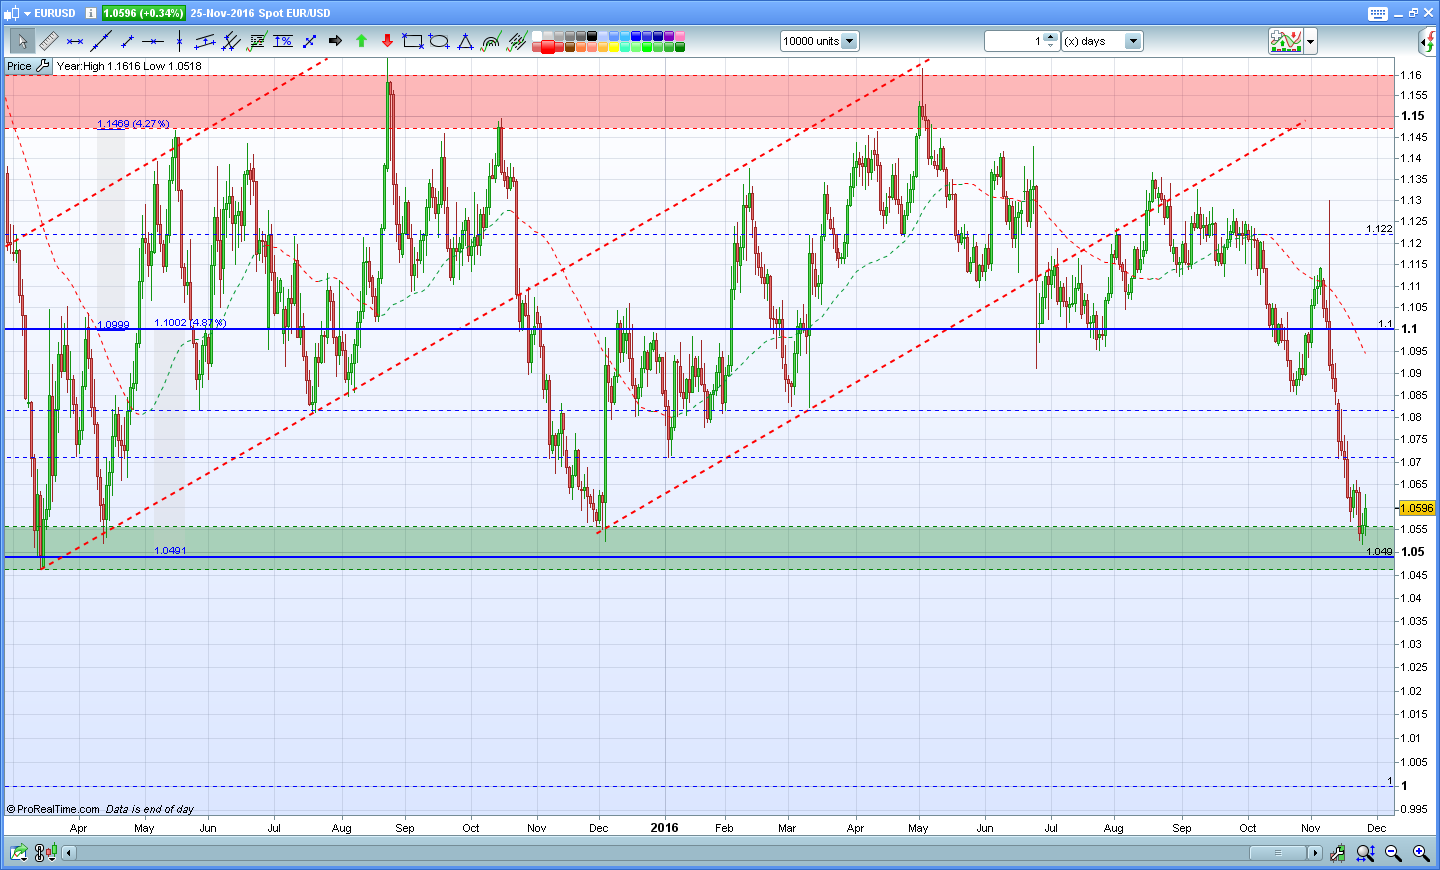Open the on-screen keyboard icon
Viewport: 1440px width, 870px height.
tap(1377, 13)
